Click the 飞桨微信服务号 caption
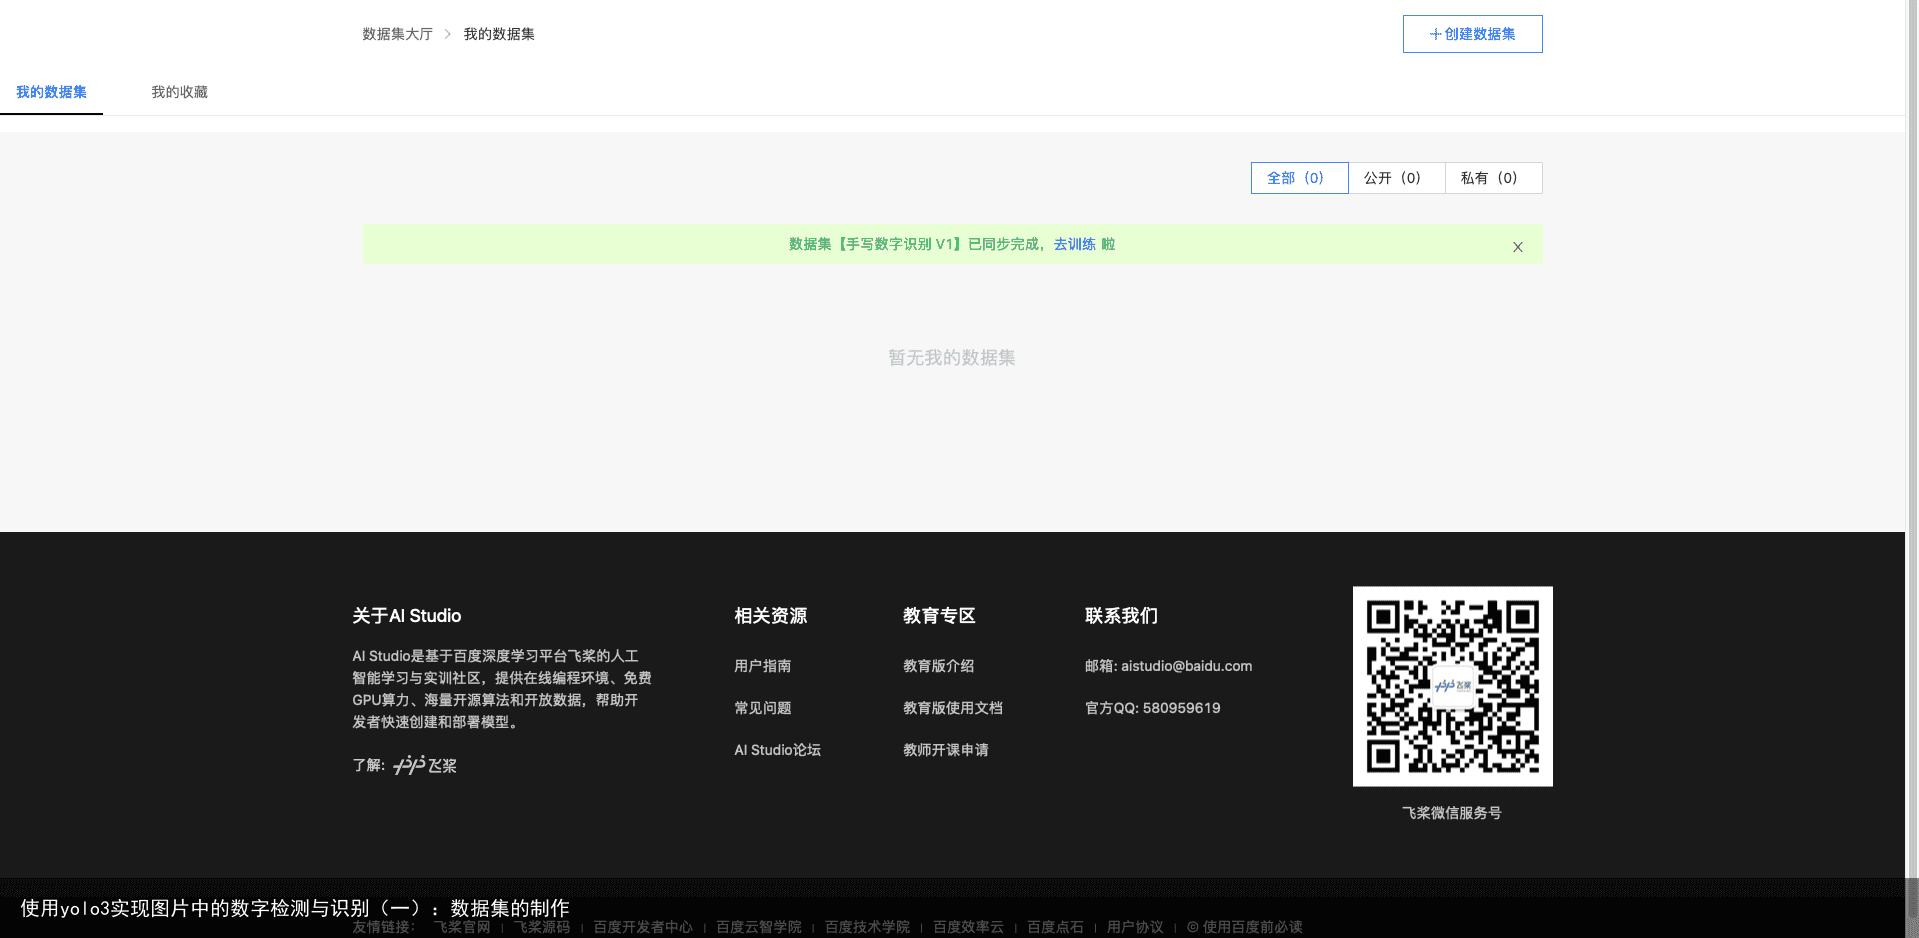 [1451, 813]
